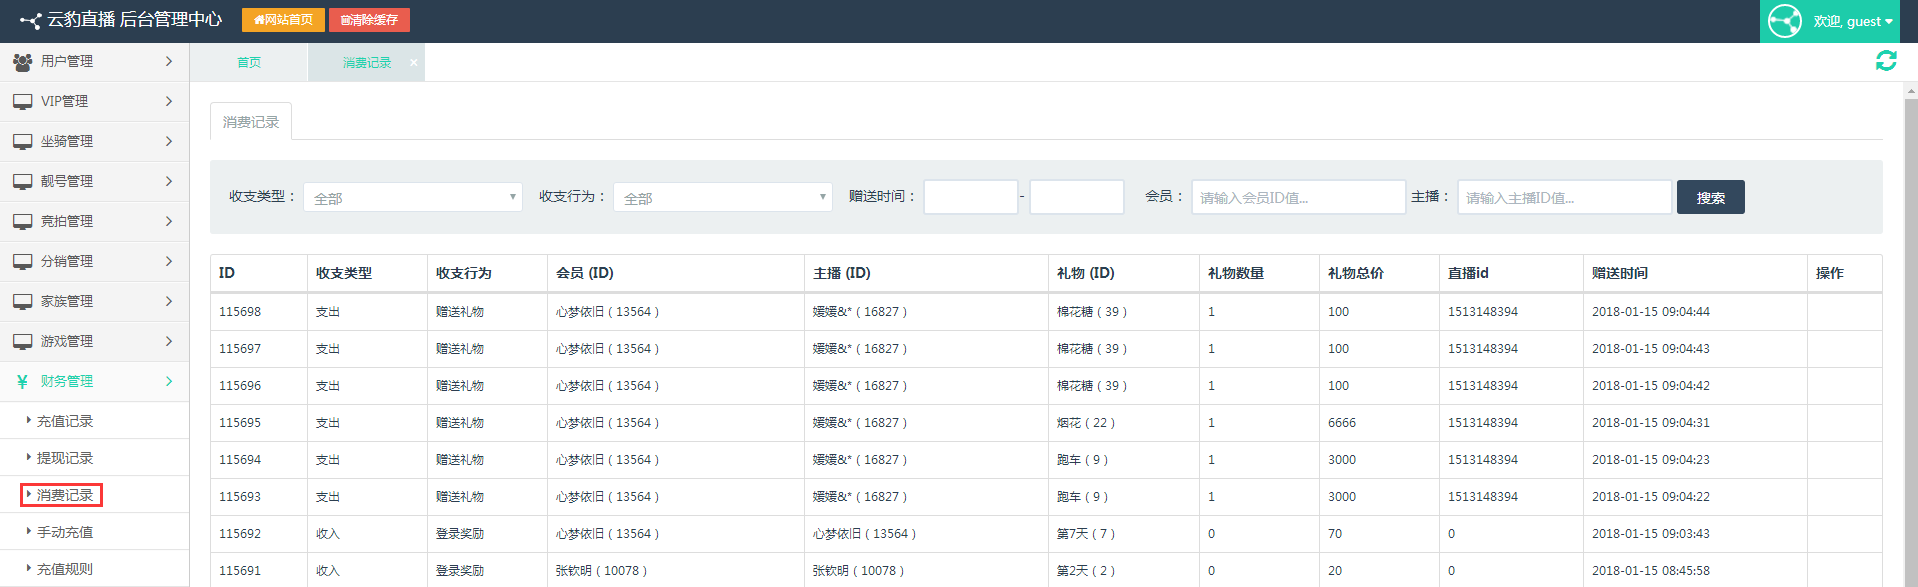This screenshot has height=587, width=1918.
Task: Expand the 坐骑管理 chevron
Action: [x=169, y=141]
